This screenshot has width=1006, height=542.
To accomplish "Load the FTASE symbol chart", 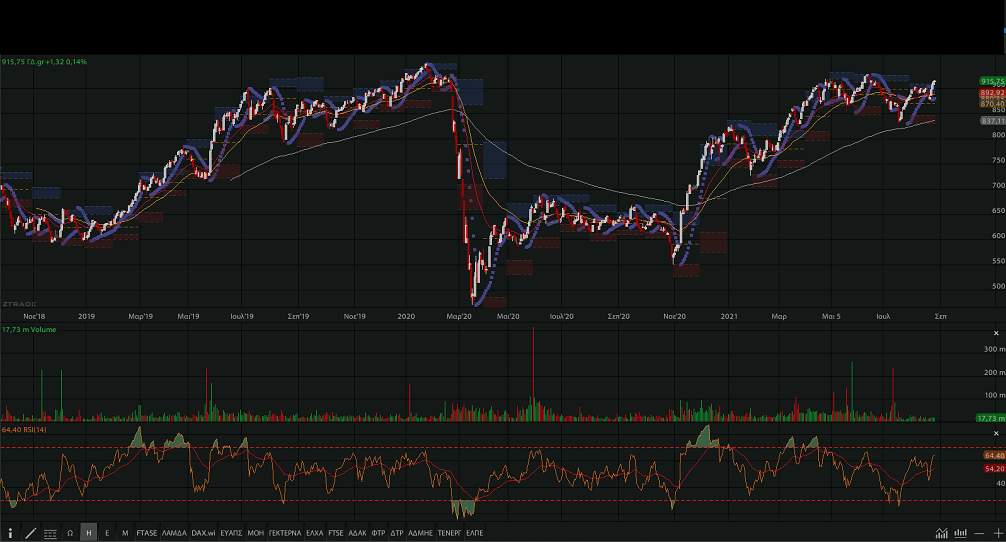I will click(x=147, y=534).
